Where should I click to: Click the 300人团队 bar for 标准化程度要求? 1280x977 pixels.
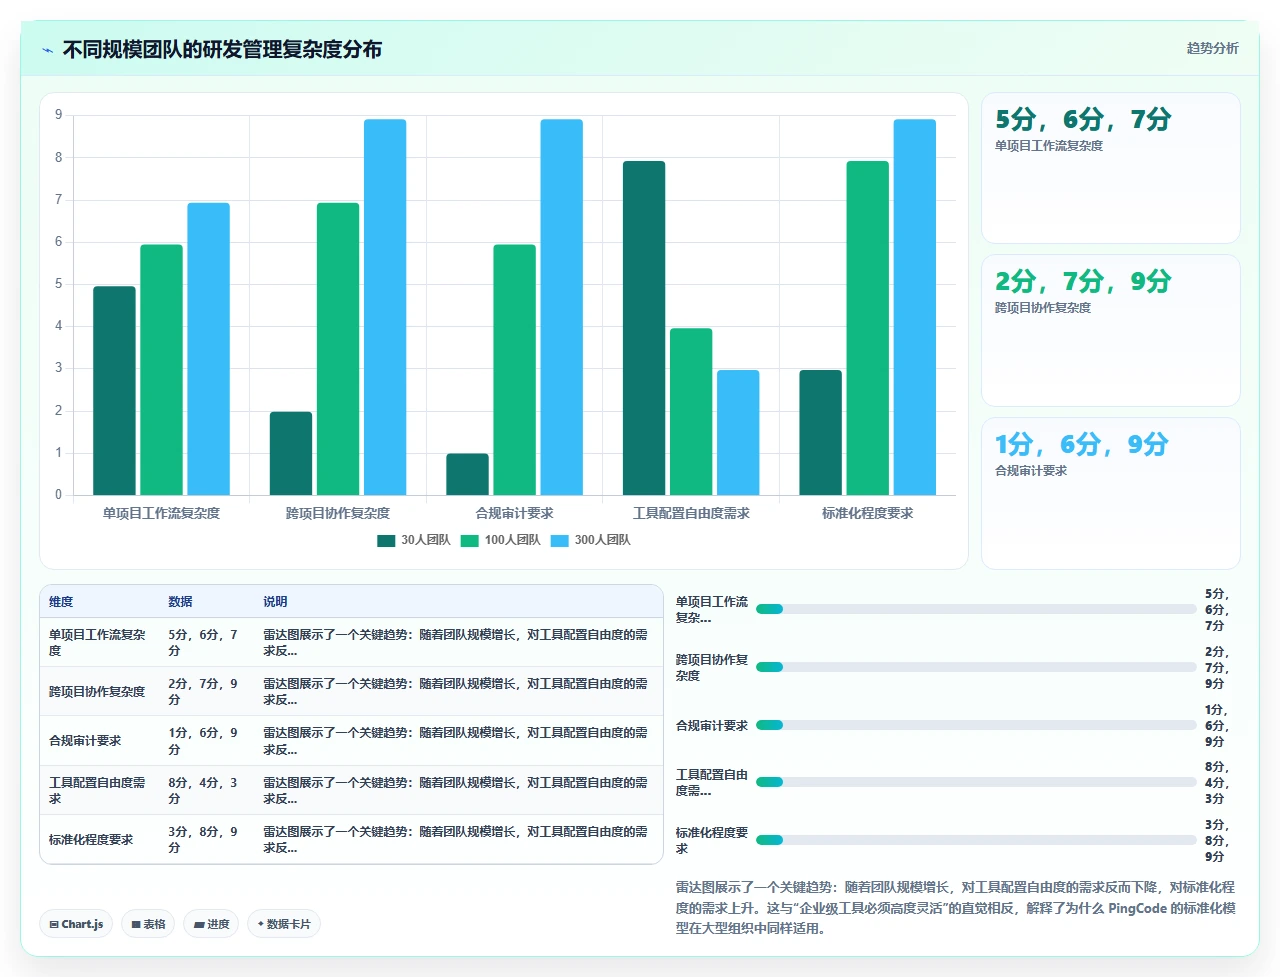point(914,307)
